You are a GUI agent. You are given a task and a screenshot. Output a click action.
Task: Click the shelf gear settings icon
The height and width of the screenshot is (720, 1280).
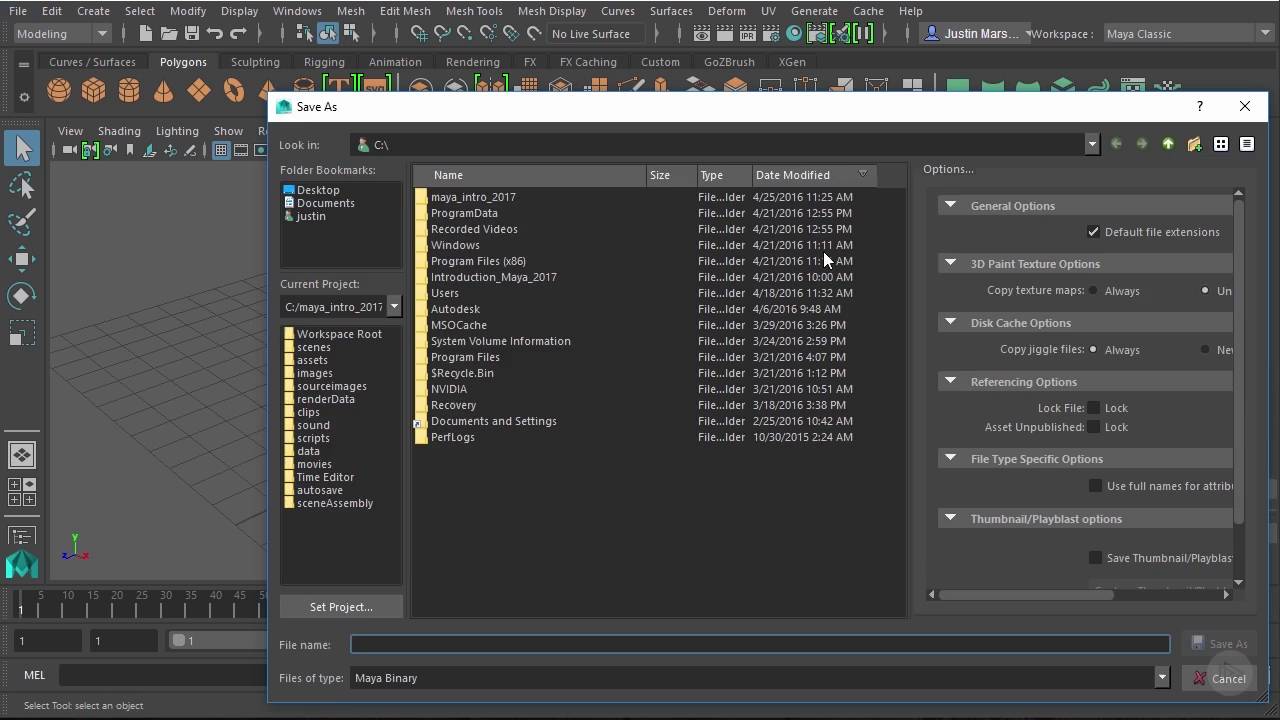24,97
